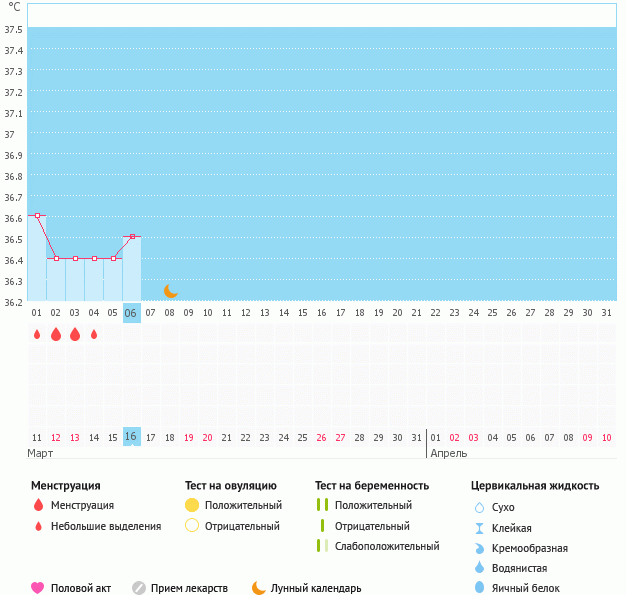Click the lunar calendar legend icon
The height and width of the screenshot is (595, 626).
259,588
